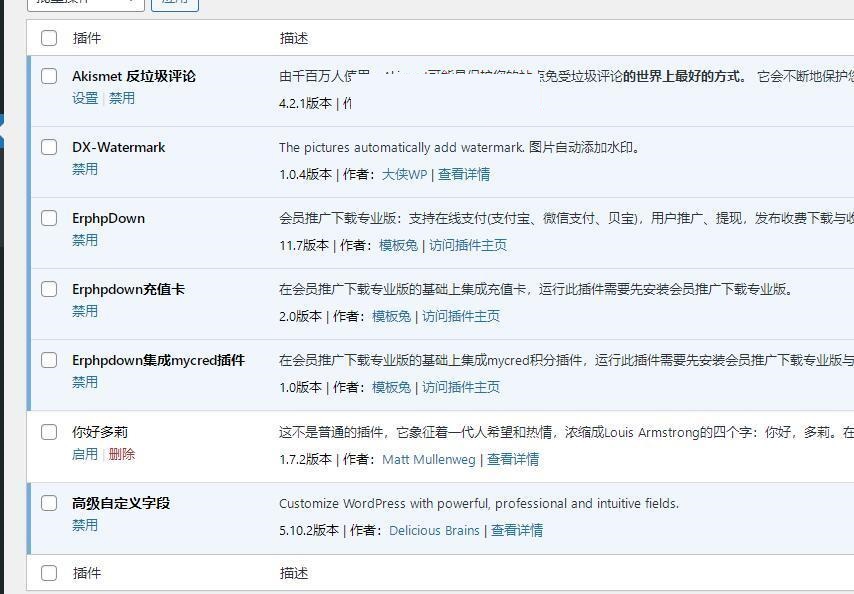Open Akismet settings via 设置 link
Viewport: 854px width, 594px height.
(86, 98)
